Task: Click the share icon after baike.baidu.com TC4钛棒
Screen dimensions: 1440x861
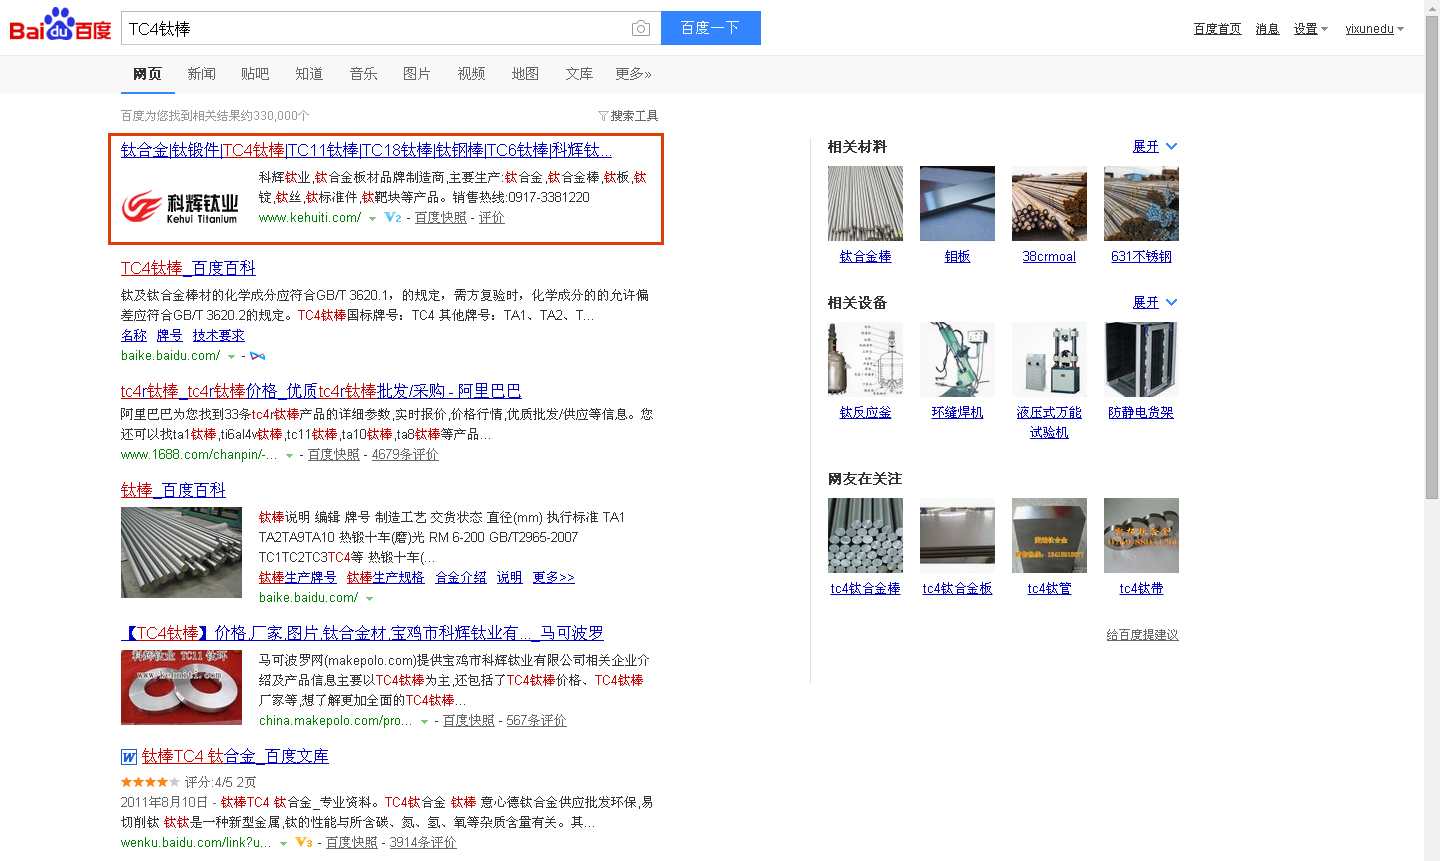Action: 257,356
